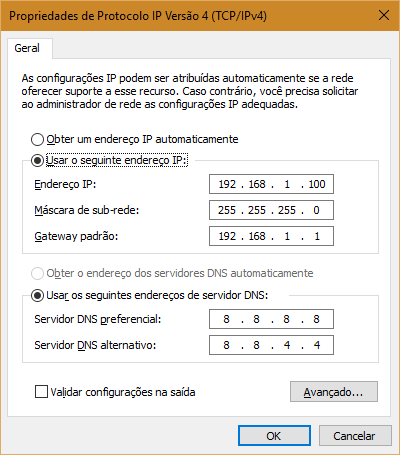Close the TCP/IPv4 properties dialog
The width and height of the screenshot is (400, 455).
tap(384, 15)
